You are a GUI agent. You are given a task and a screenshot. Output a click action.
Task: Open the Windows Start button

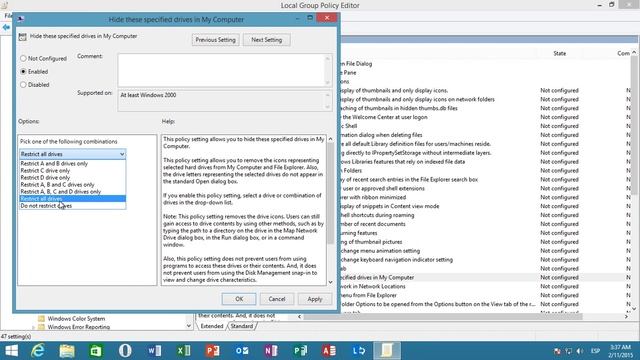coord(11,351)
